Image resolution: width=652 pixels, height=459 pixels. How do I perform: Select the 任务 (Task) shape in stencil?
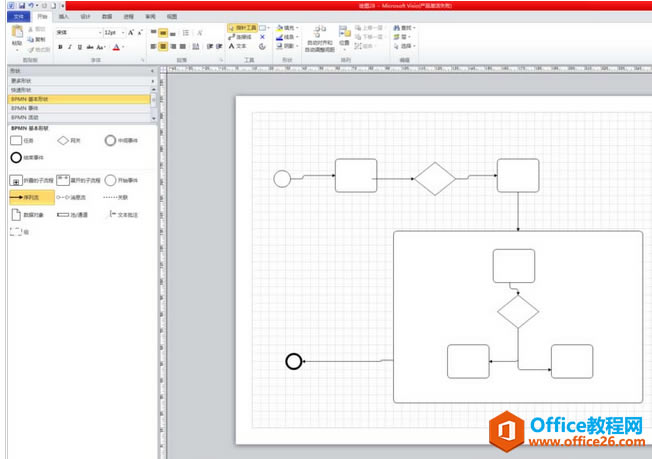[16, 141]
